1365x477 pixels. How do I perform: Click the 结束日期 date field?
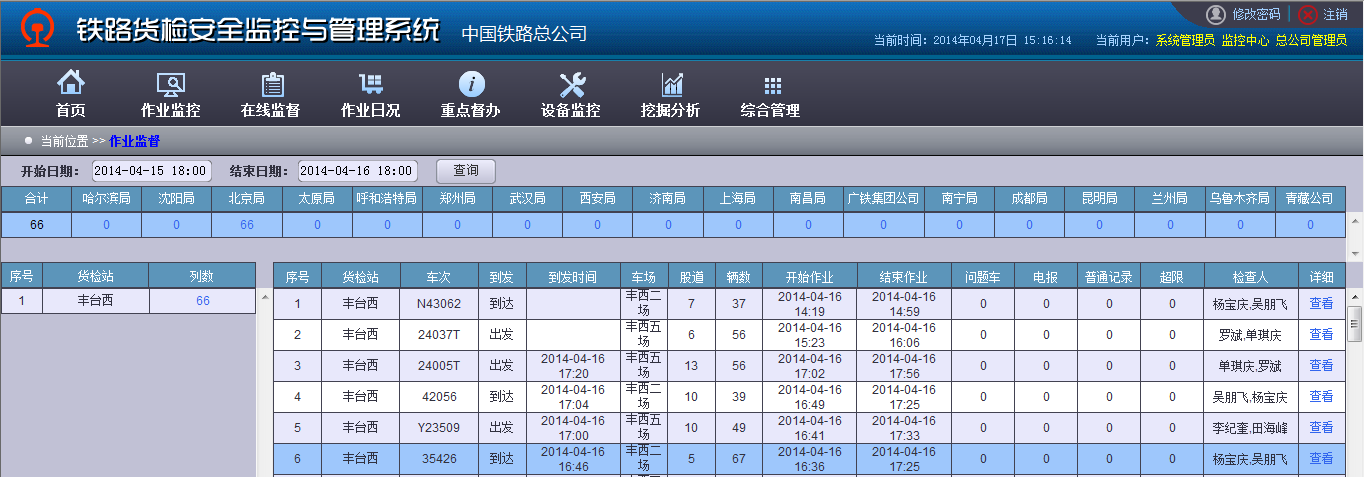[357, 171]
